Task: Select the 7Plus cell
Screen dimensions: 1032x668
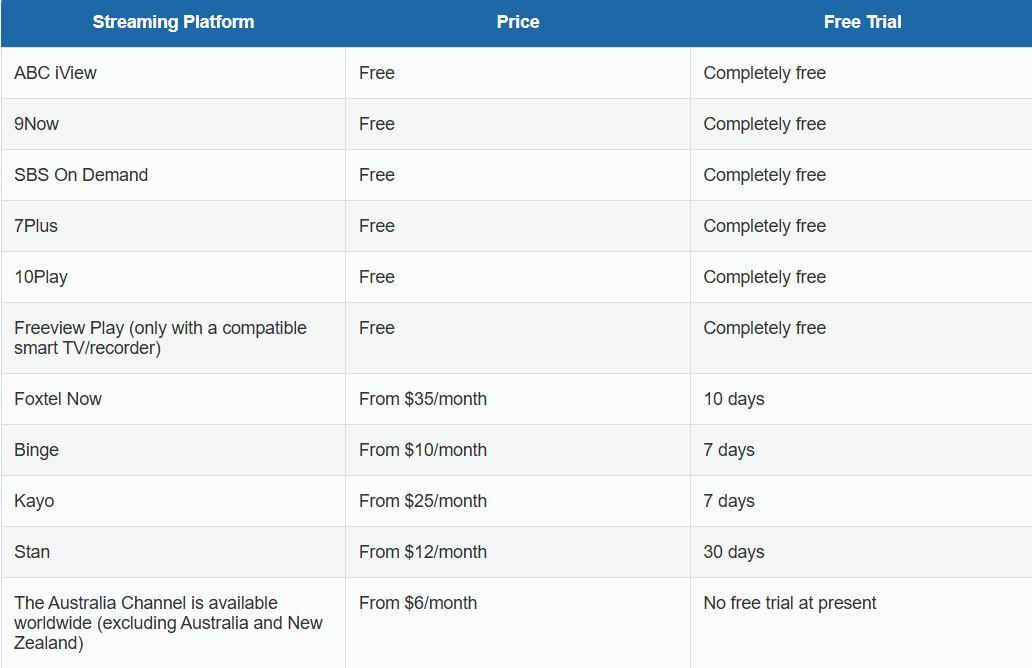Action: click(x=173, y=226)
